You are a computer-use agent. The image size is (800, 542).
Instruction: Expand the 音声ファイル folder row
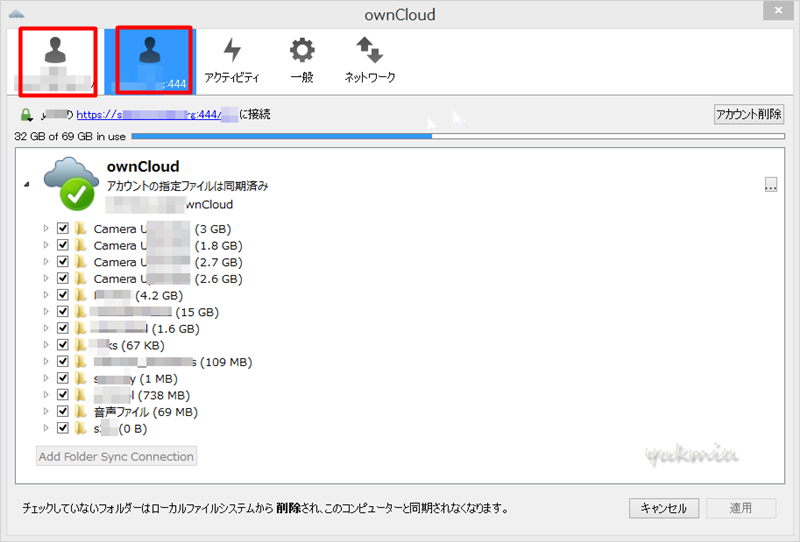point(45,411)
